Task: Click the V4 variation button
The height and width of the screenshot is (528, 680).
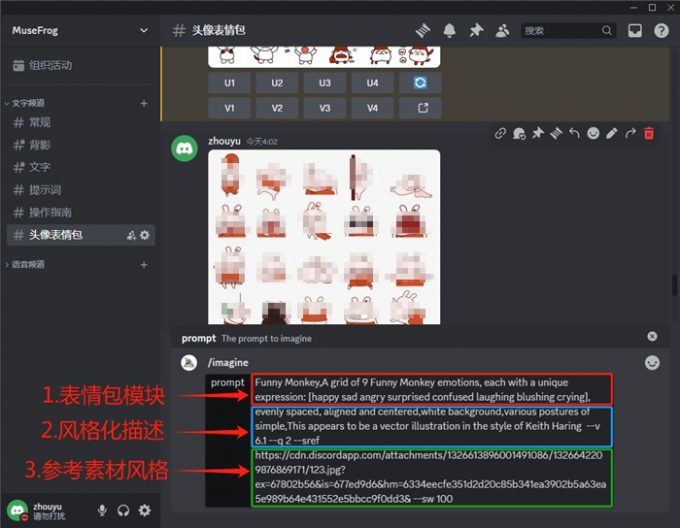Action: pos(373,108)
